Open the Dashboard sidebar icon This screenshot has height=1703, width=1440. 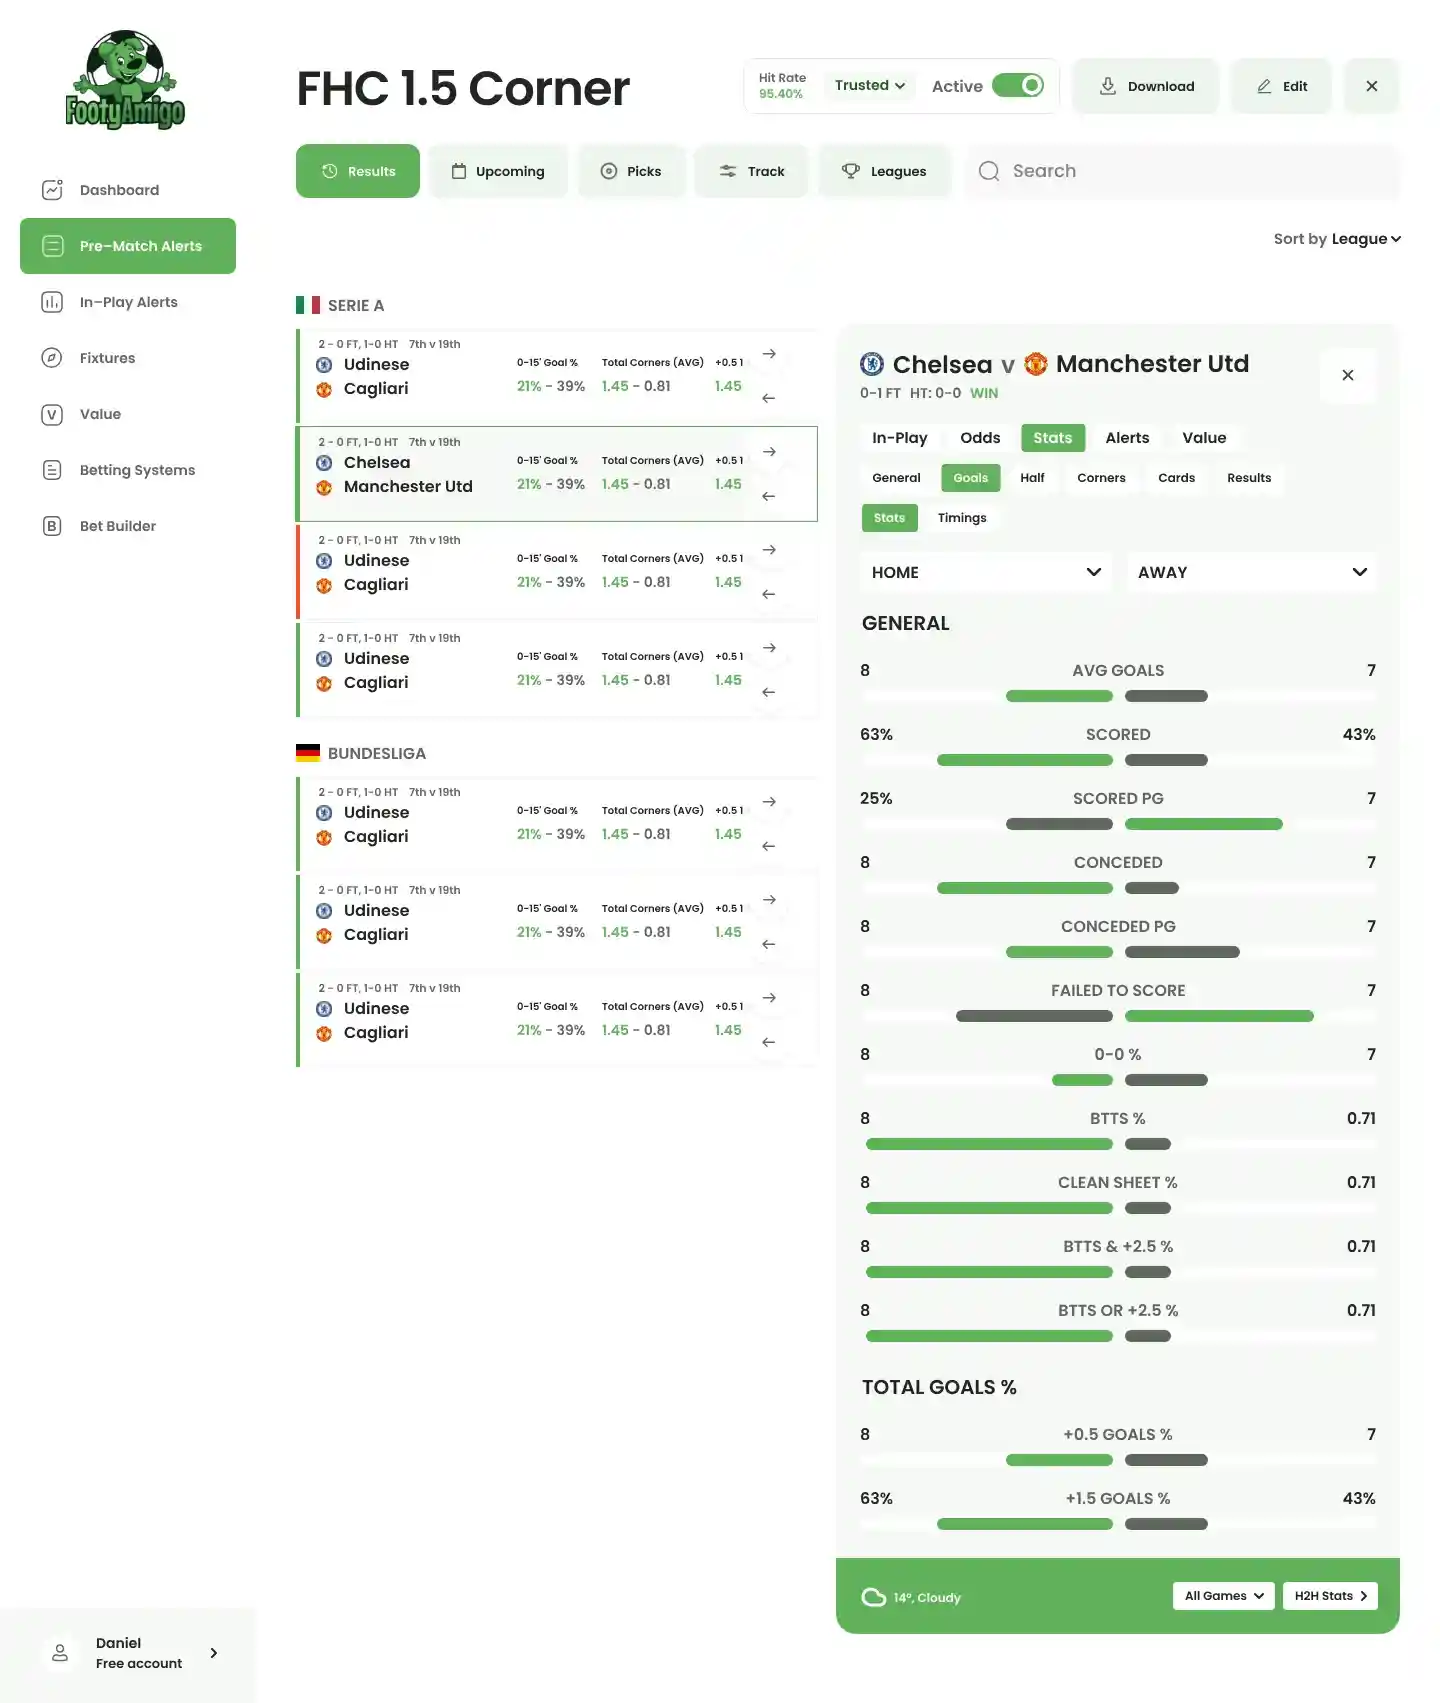[52, 190]
